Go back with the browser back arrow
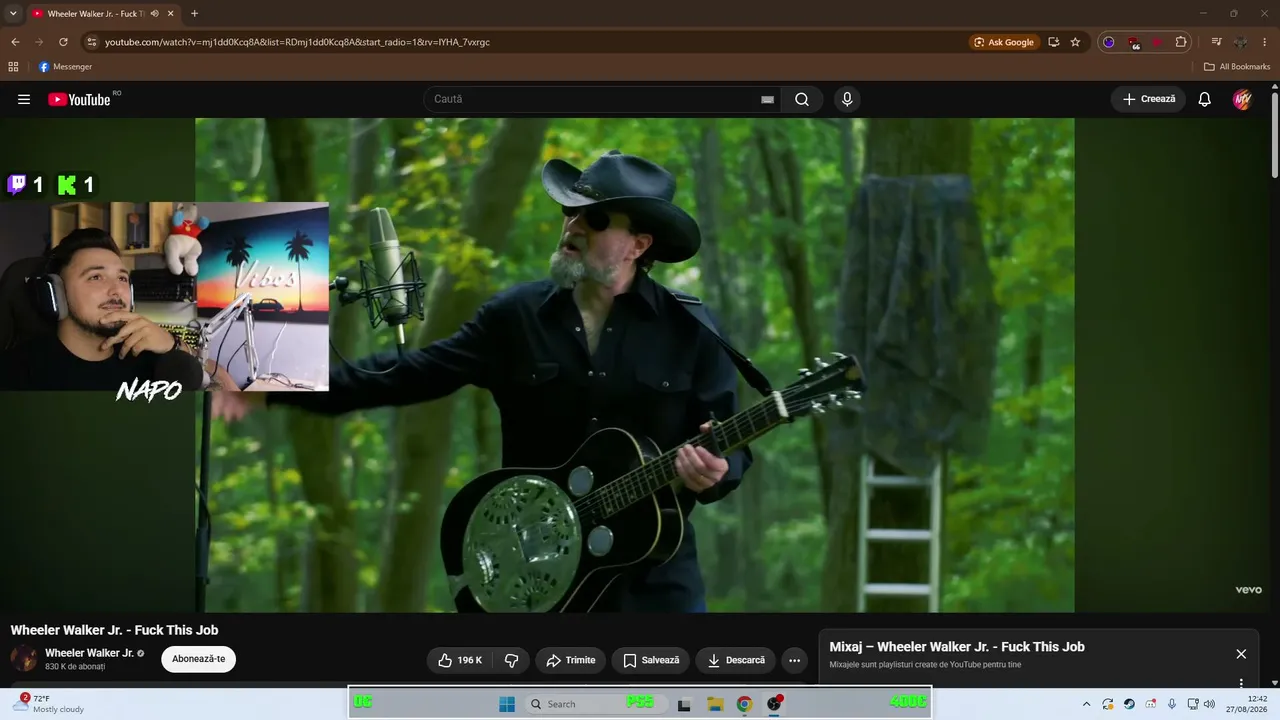Screen dimensions: 1280x720 pyautogui.click(x=15, y=42)
